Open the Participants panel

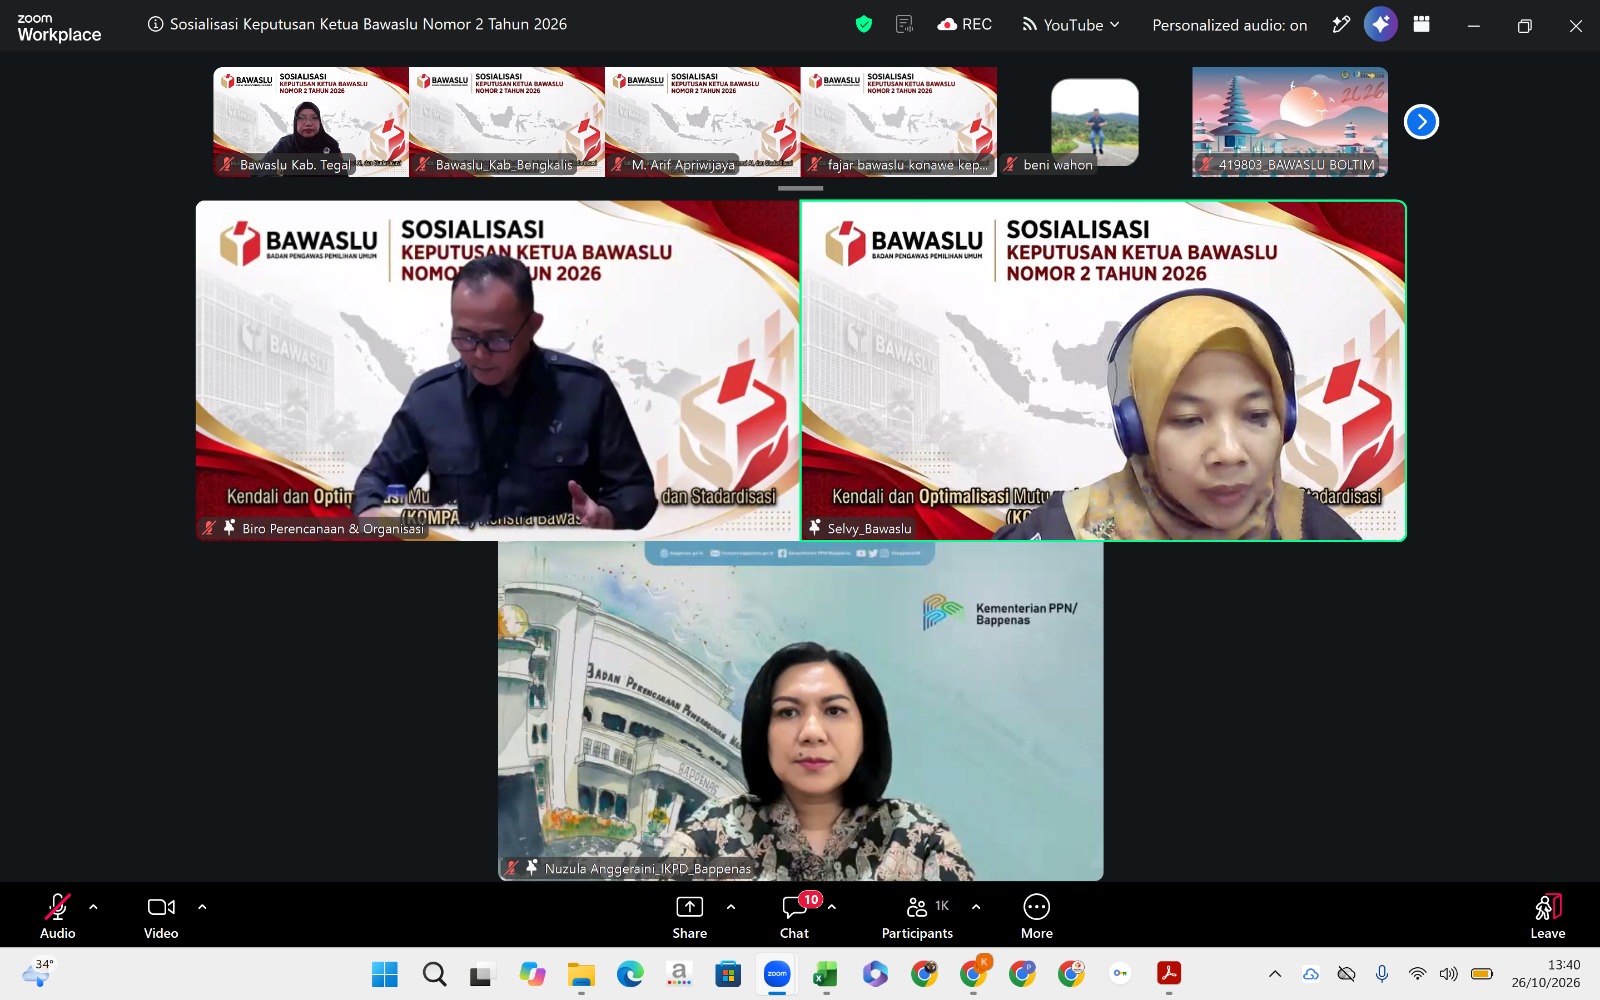click(917, 916)
